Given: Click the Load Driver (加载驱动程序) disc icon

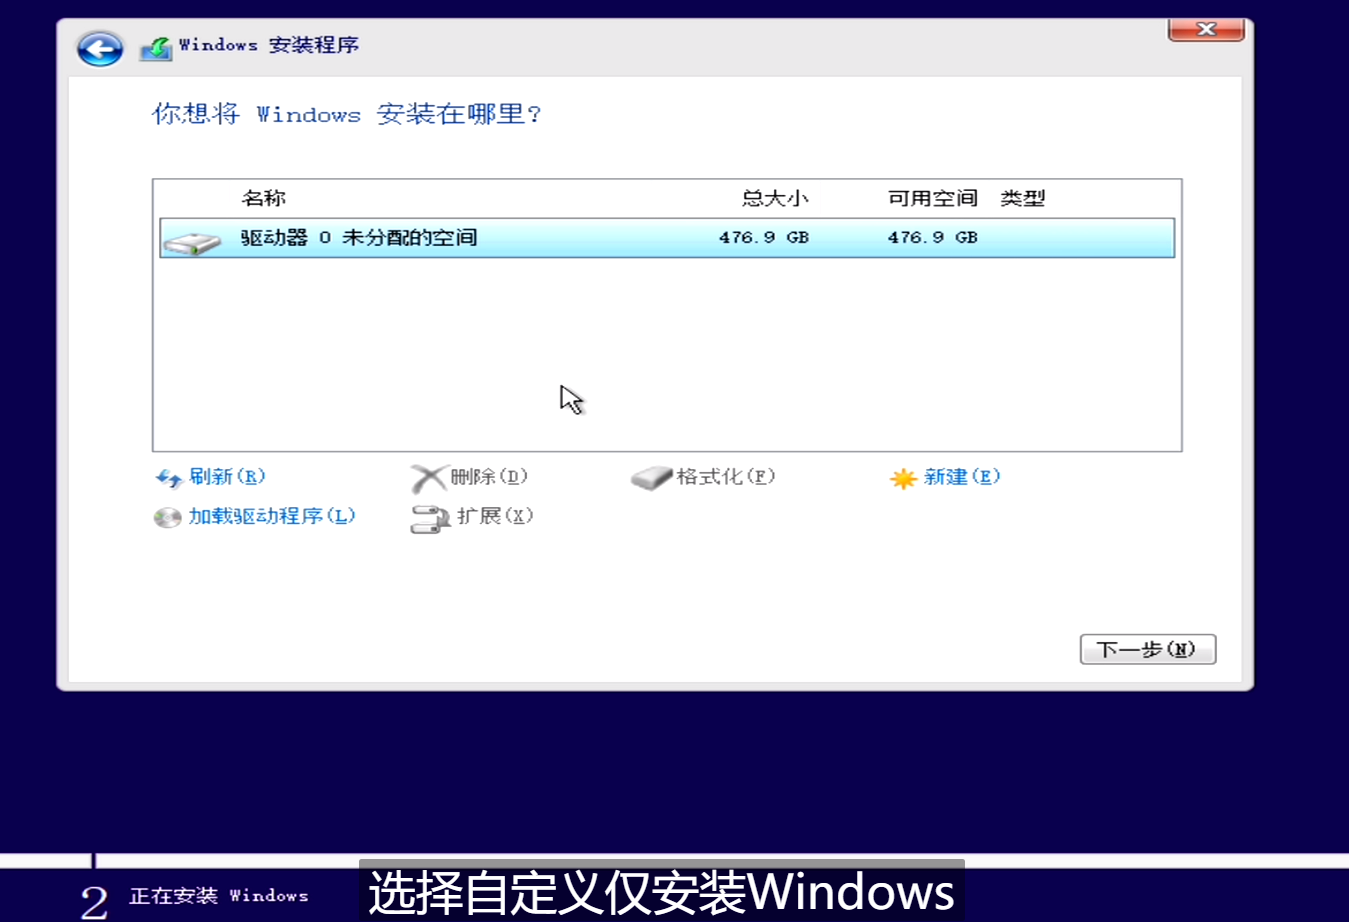Looking at the screenshot, I should point(166,517).
